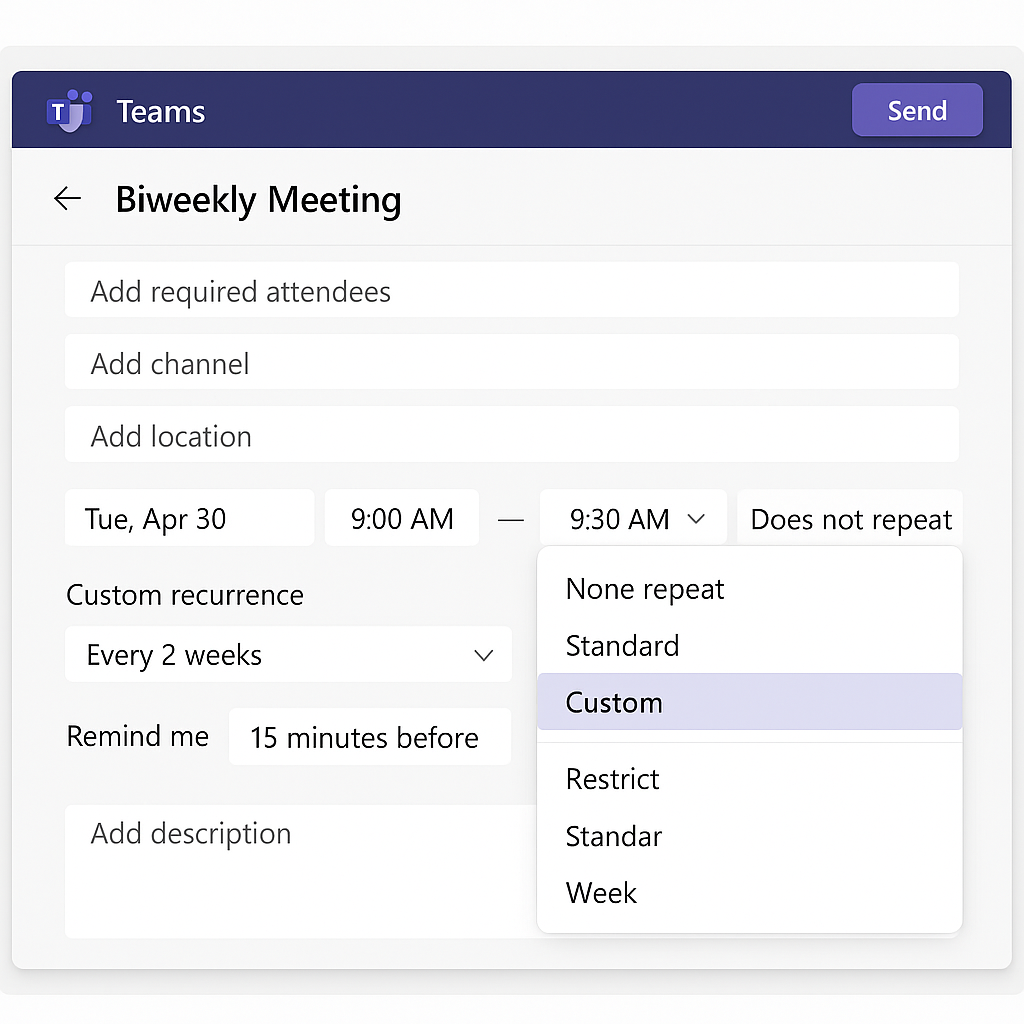
Task: Send the meeting invite
Action: click(x=917, y=110)
